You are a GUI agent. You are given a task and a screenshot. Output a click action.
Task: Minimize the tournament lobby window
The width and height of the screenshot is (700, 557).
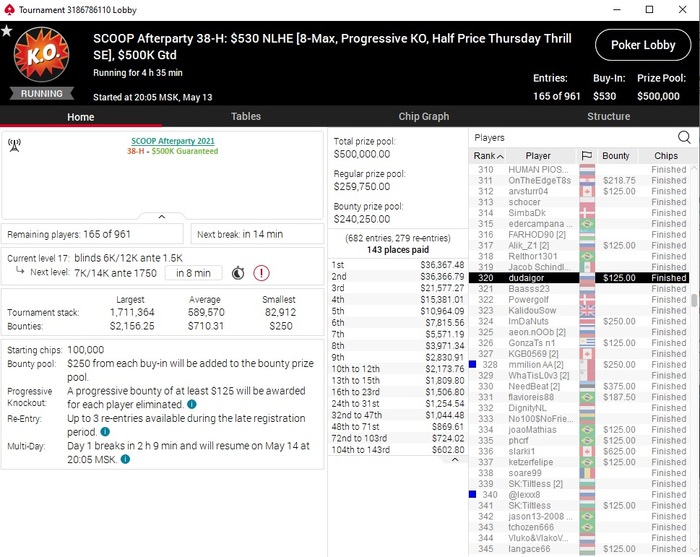[617, 9]
